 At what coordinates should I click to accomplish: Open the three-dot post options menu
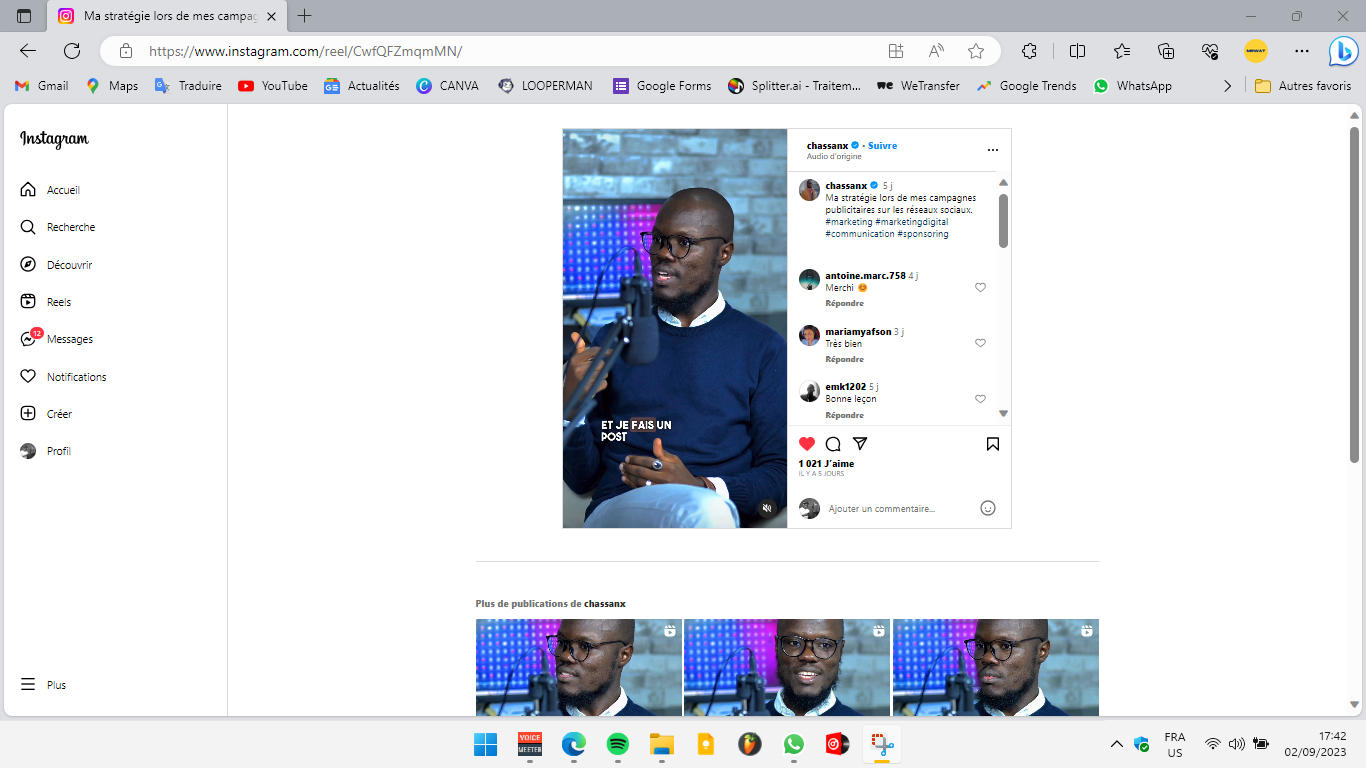coord(993,150)
